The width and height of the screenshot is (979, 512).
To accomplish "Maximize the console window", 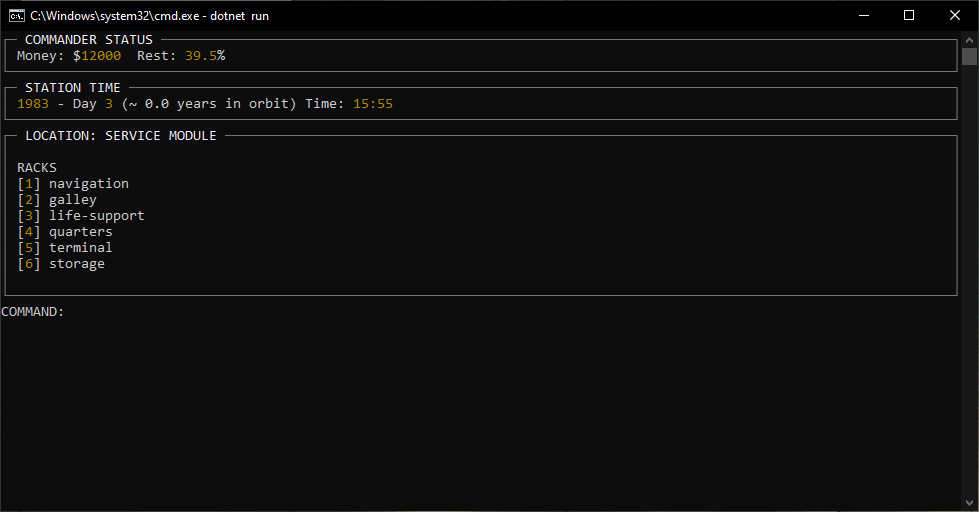I will pos(909,16).
